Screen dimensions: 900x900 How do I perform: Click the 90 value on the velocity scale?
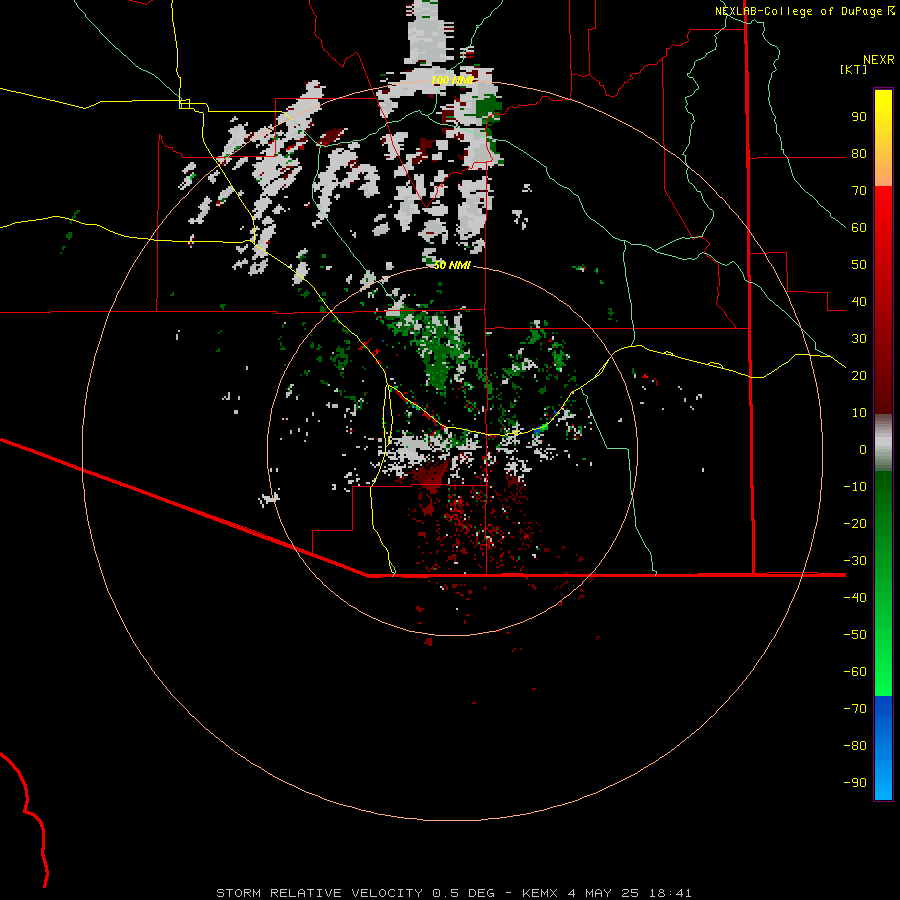pyautogui.click(x=859, y=117)
